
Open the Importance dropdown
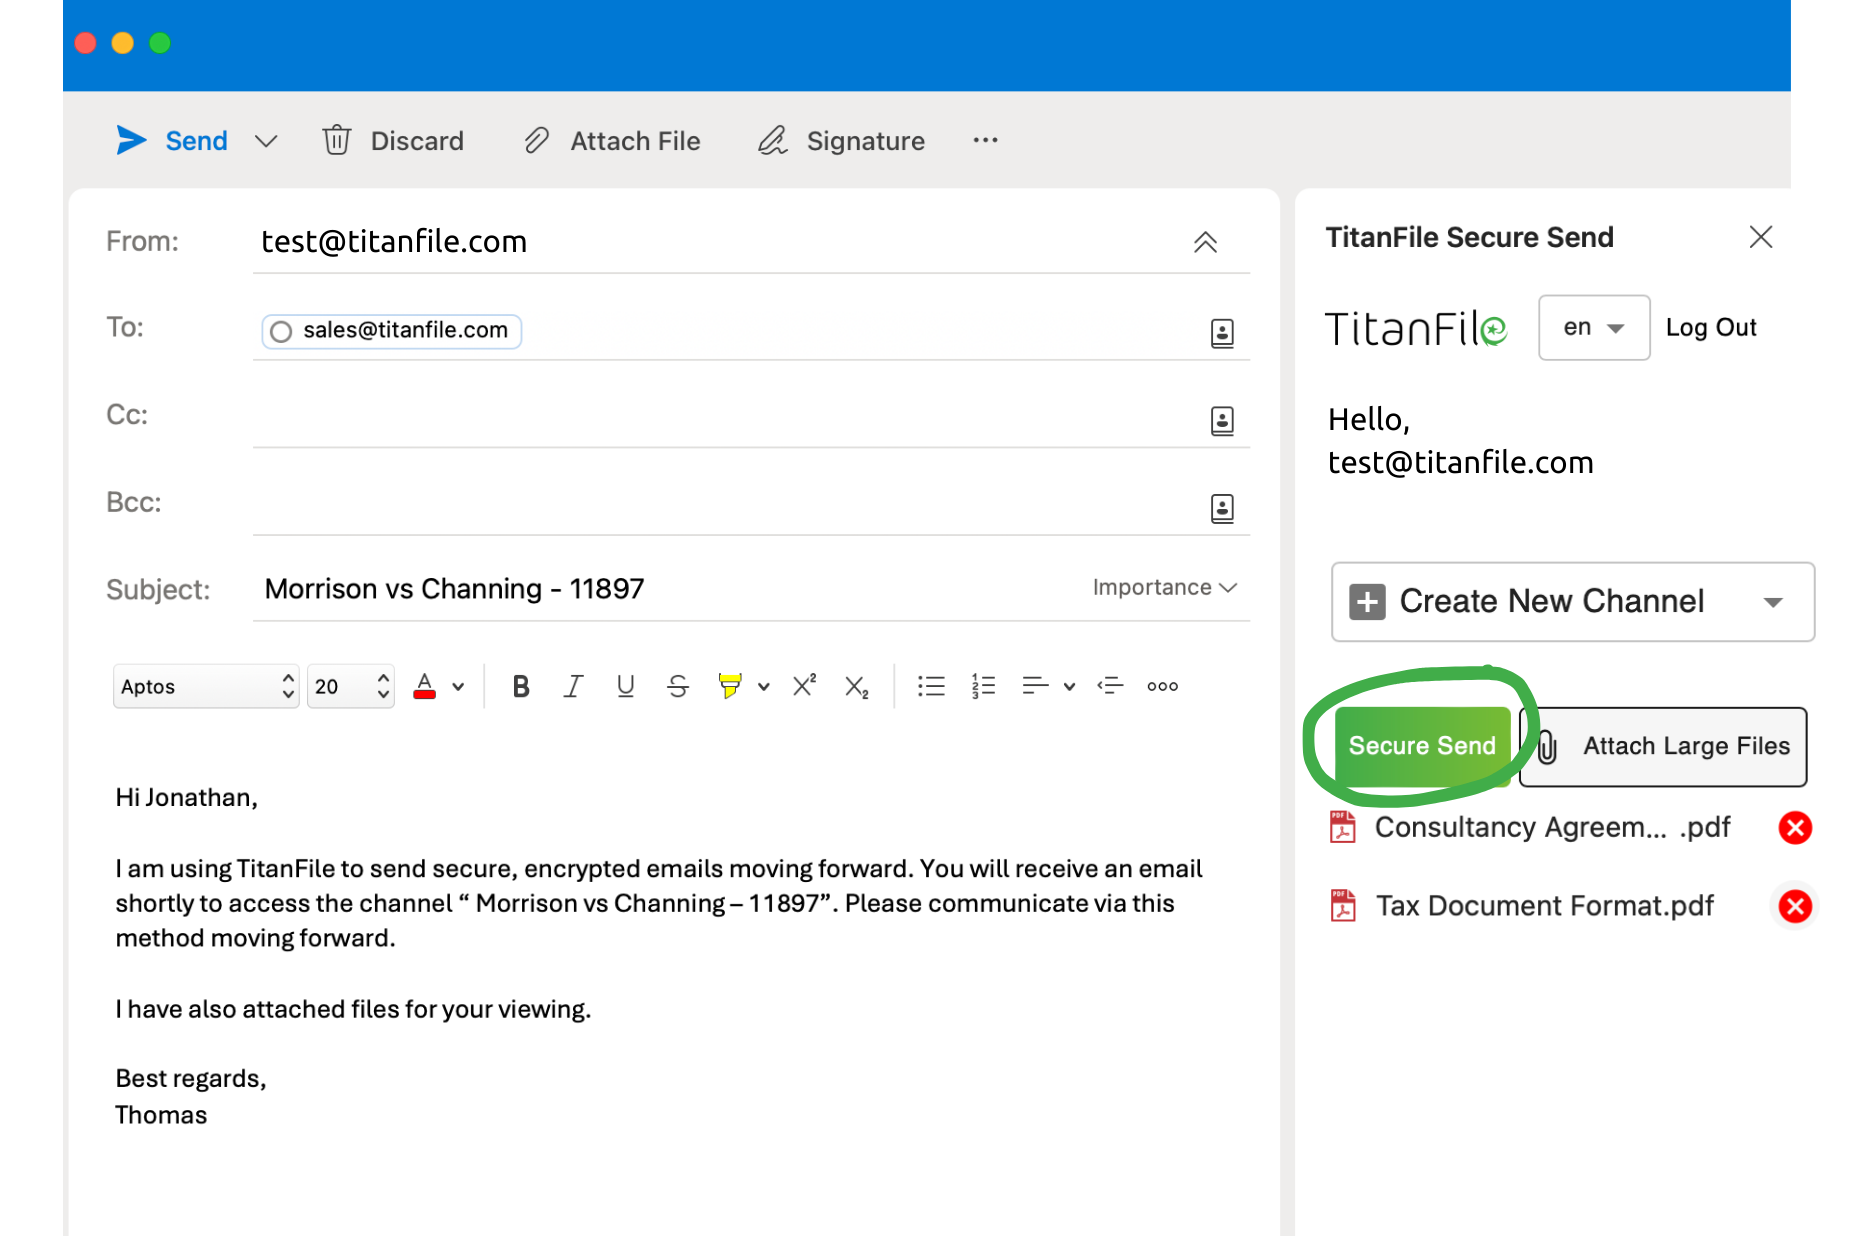click(x=1164, y=587)
